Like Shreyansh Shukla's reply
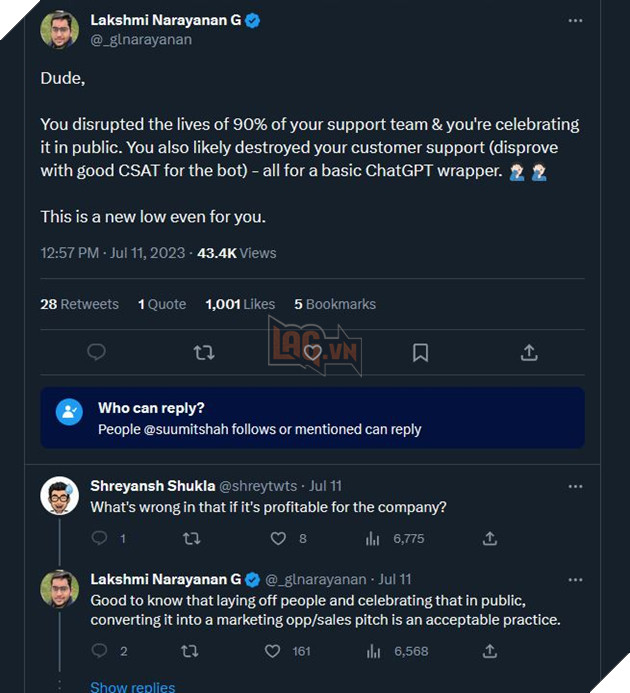 pos(279,538)
